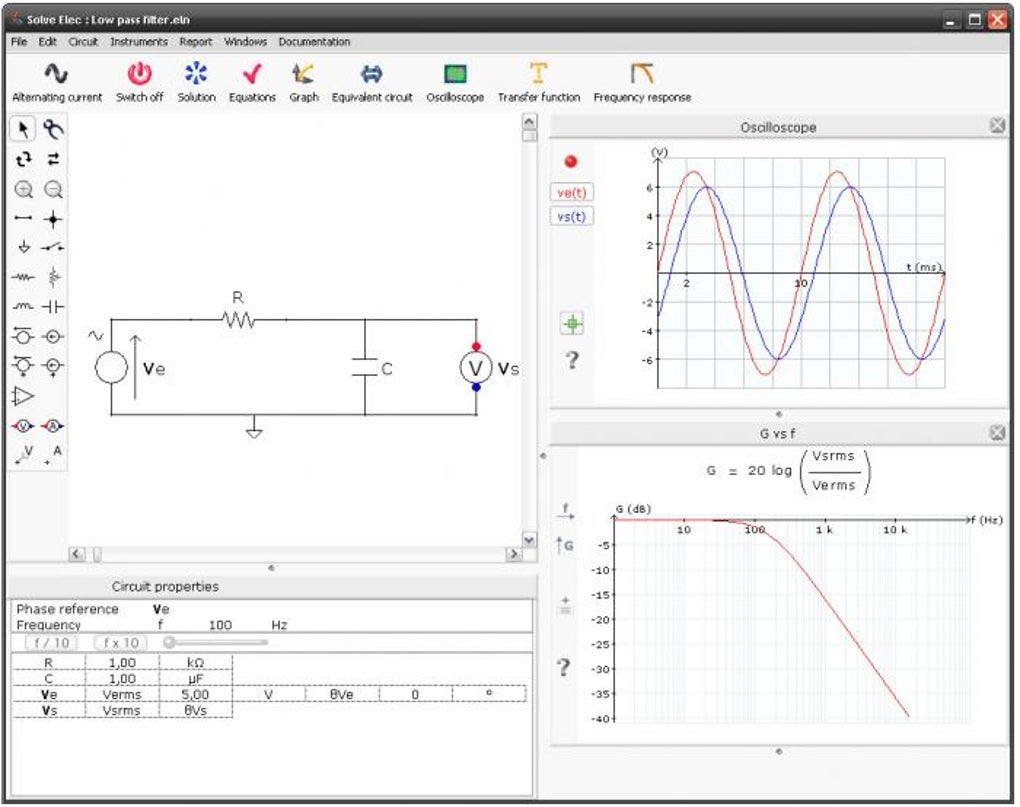Toggle the ve(t) oscilloscope trace
The width and height of the screenshot is (1020, 807).
[571, 192]
